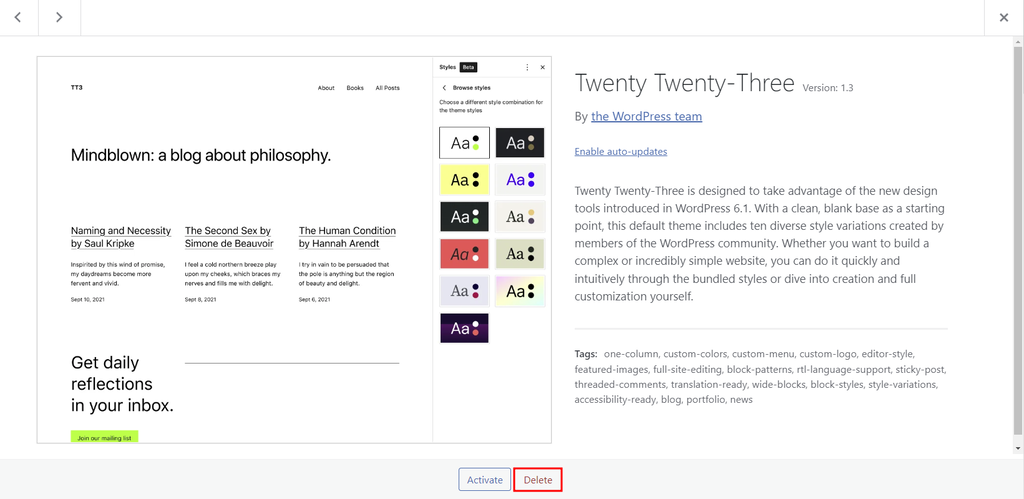
Task: Enable auto-updates for this theme
Action: [620, 151]
